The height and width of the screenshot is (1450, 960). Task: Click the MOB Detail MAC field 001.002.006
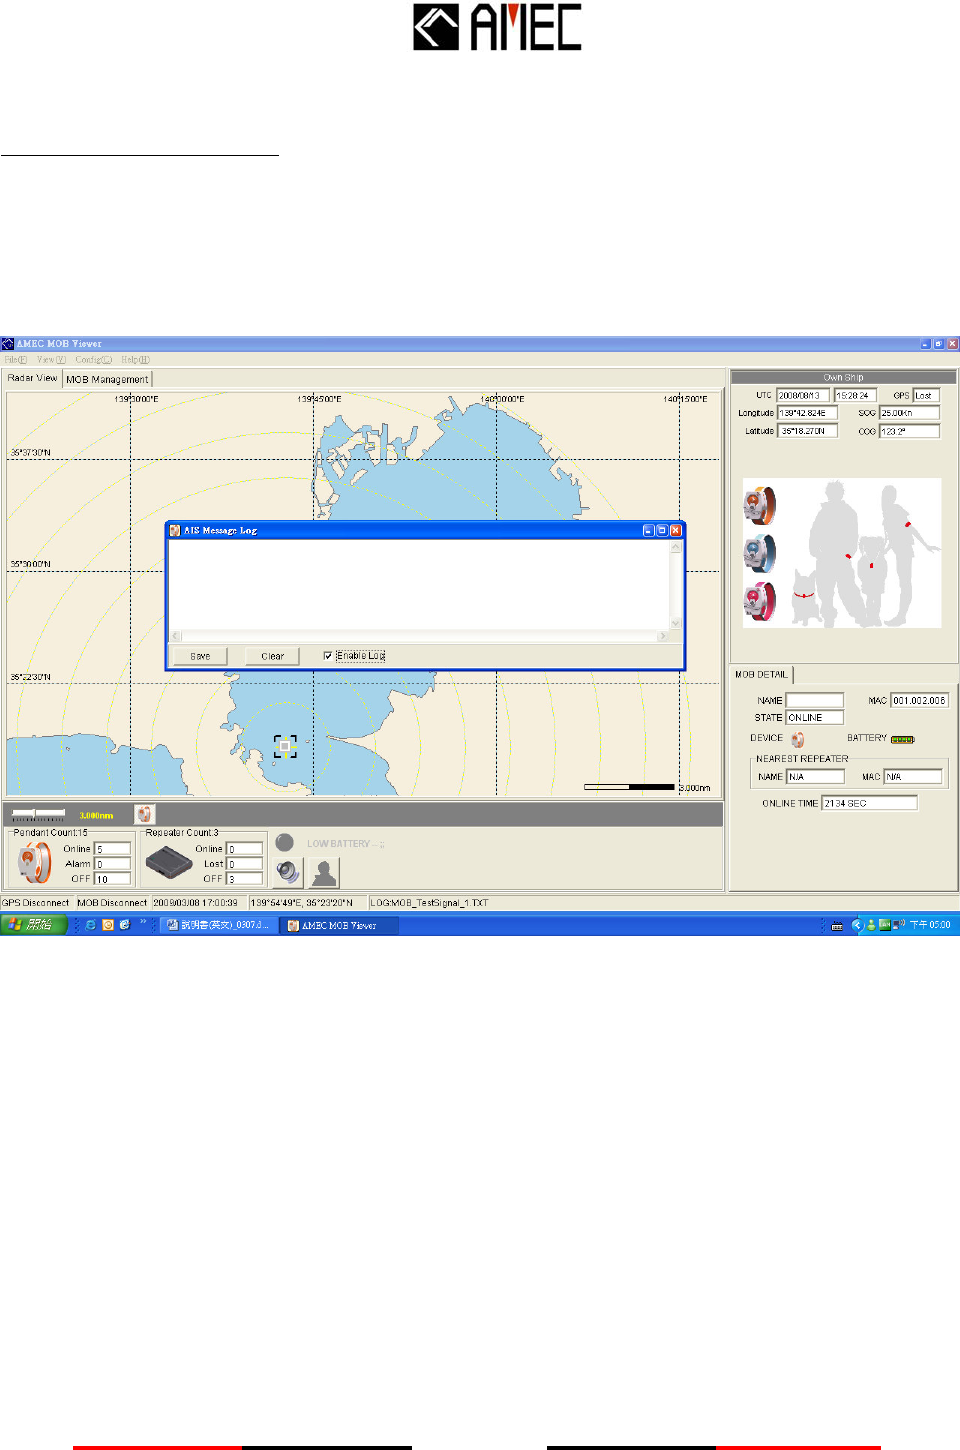click(x=919, y=700)
